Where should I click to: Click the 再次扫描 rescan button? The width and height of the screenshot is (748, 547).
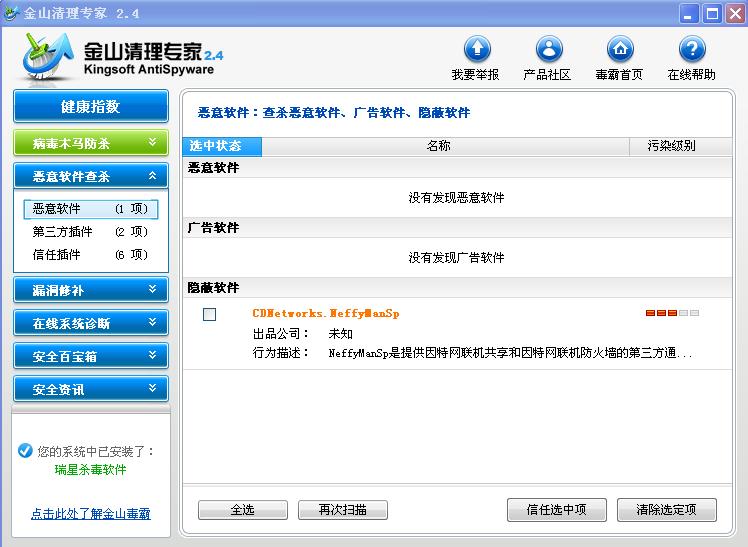pyautogui.click(x=343, y=510)
